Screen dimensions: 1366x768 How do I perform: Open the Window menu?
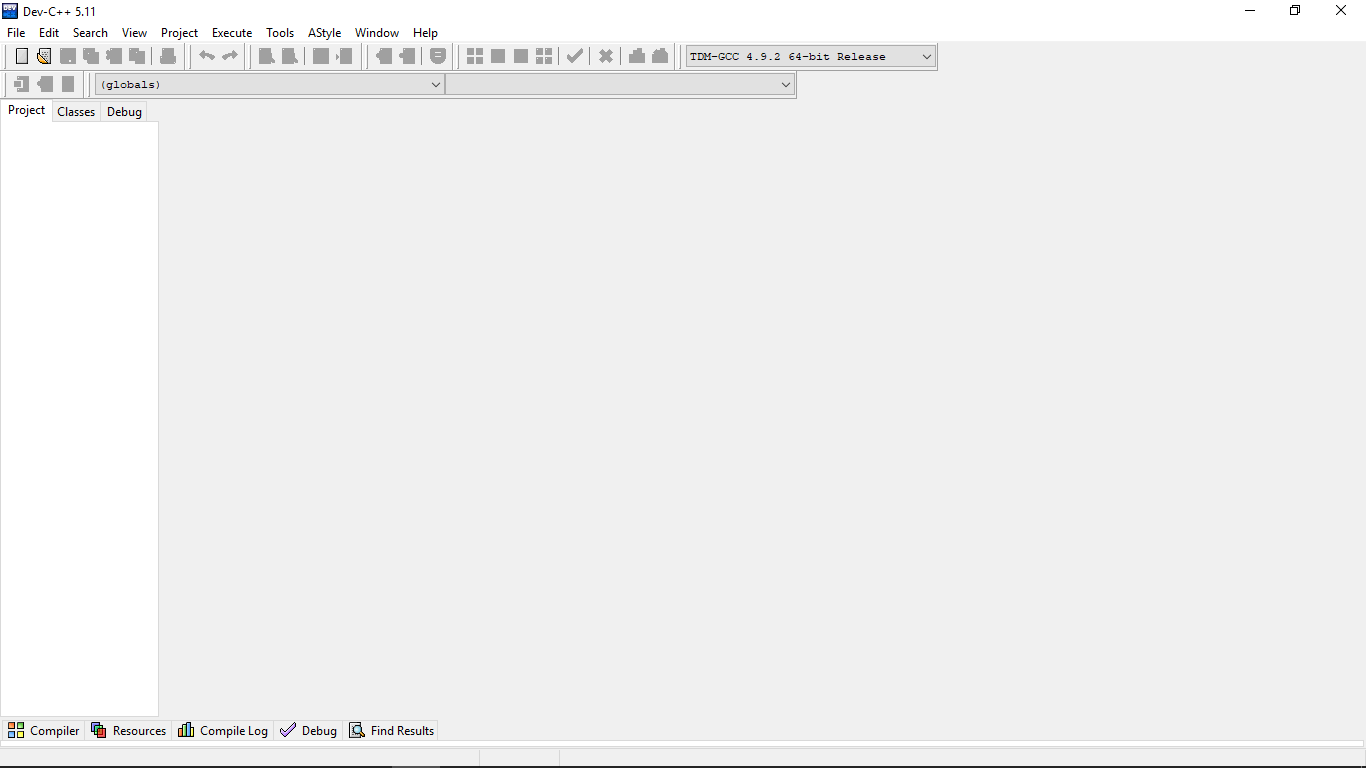click(377, 33)
